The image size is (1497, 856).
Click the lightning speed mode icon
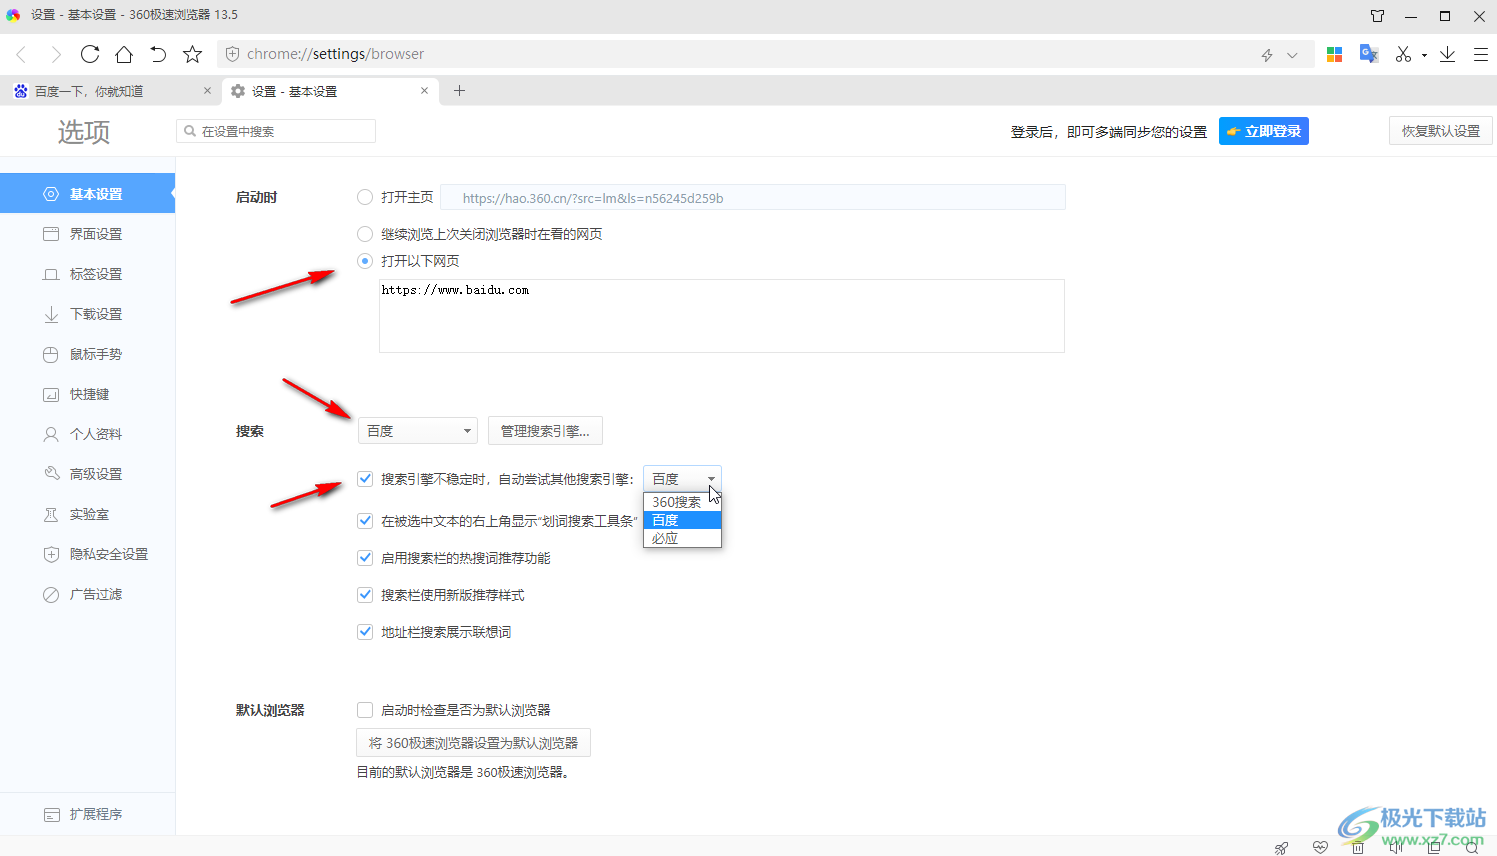(1267, 55)
